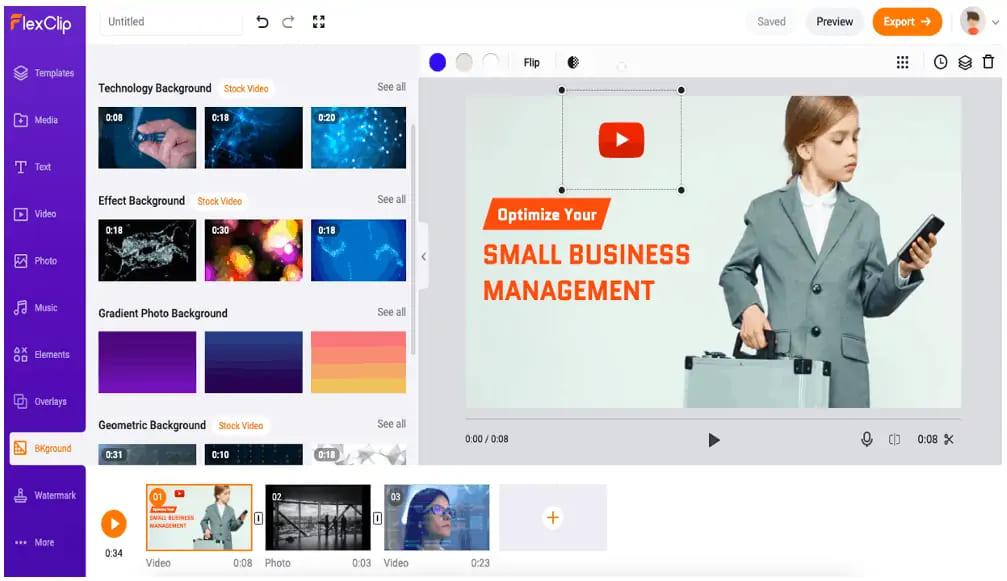Select the 'Optimize Your' text label
The width and height of the screenshot is (1007, 581).
tap(547, 214)
